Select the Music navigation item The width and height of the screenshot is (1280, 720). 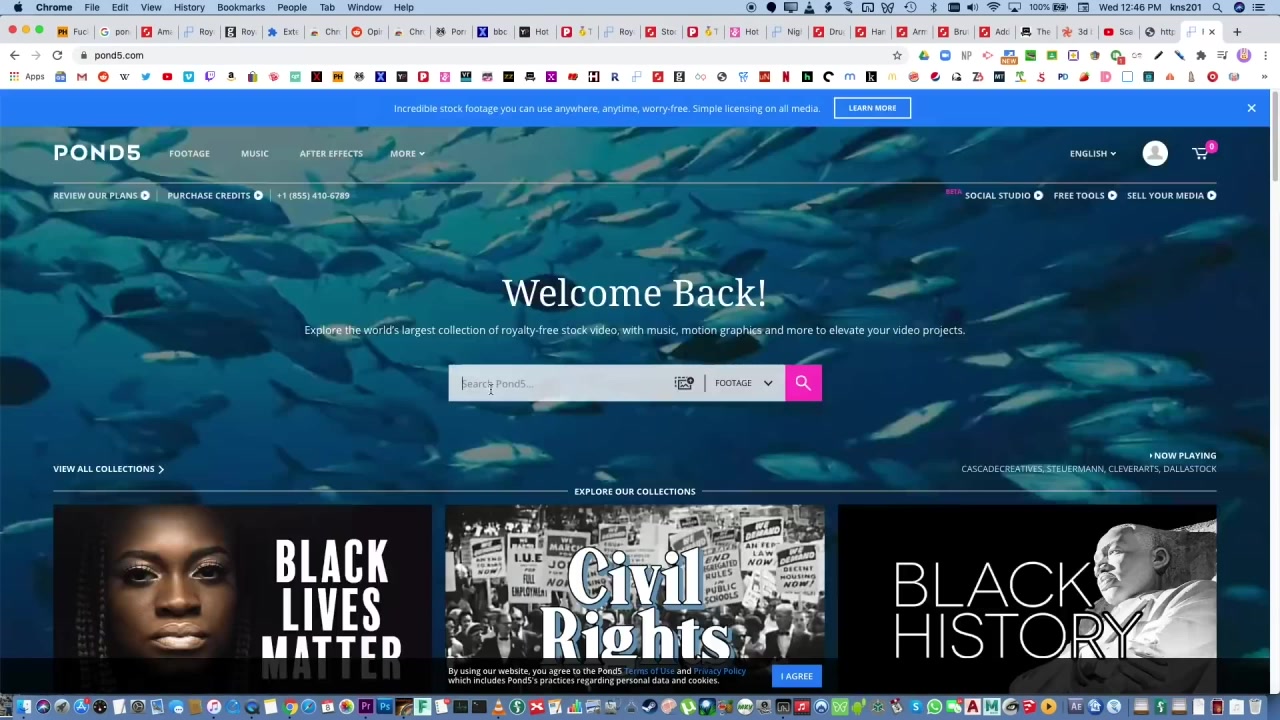click(254, 154)
